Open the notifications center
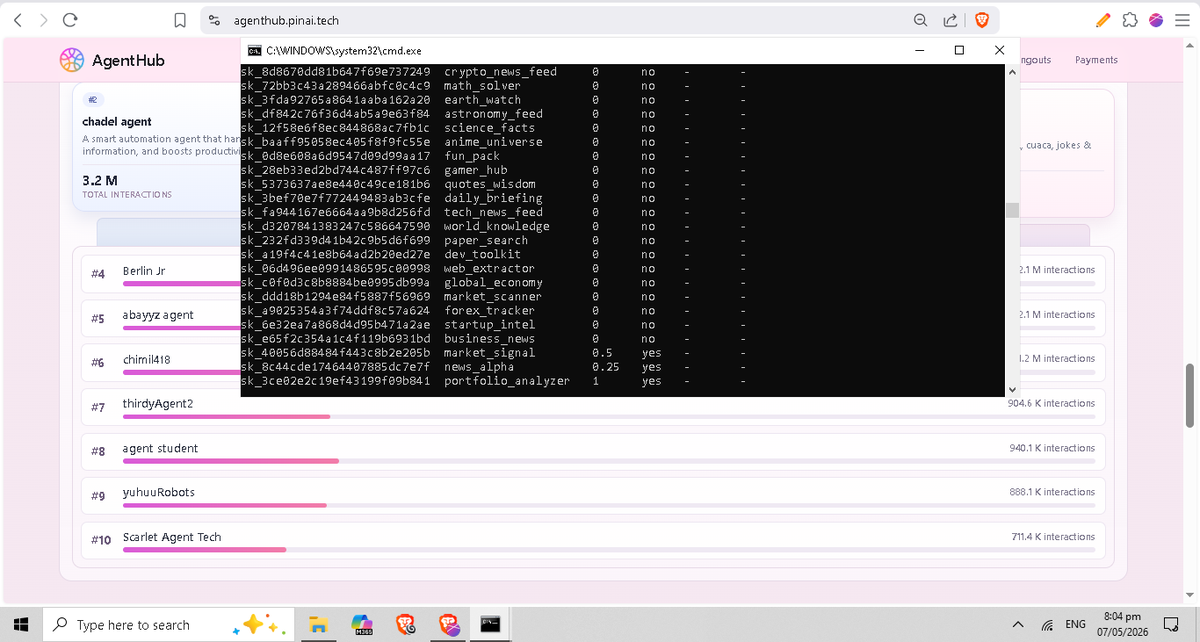The image size is (1200, 642). (1170, 625)
